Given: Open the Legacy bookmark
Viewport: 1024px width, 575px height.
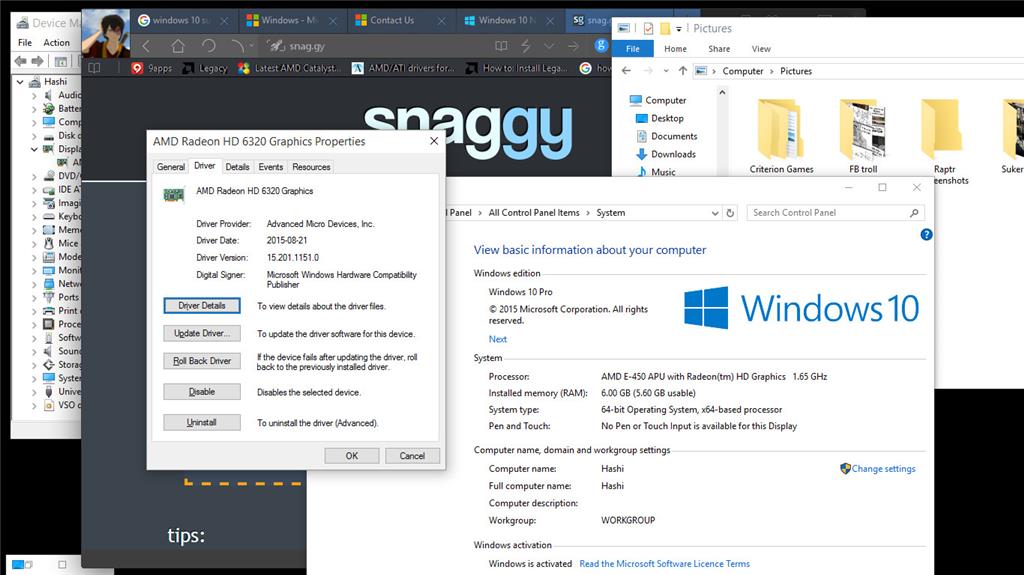Looking at the screenshot, I should click(205, 68).
